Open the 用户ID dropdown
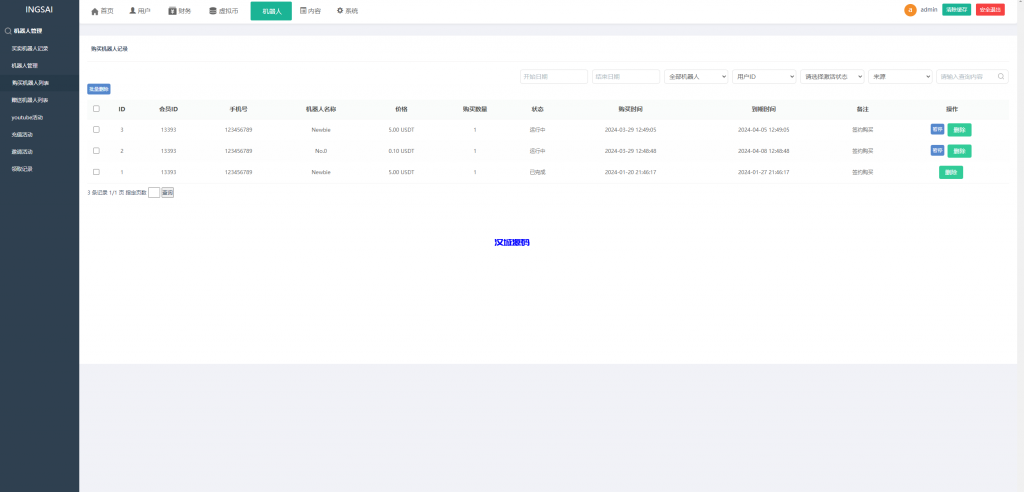 [764, 76]
